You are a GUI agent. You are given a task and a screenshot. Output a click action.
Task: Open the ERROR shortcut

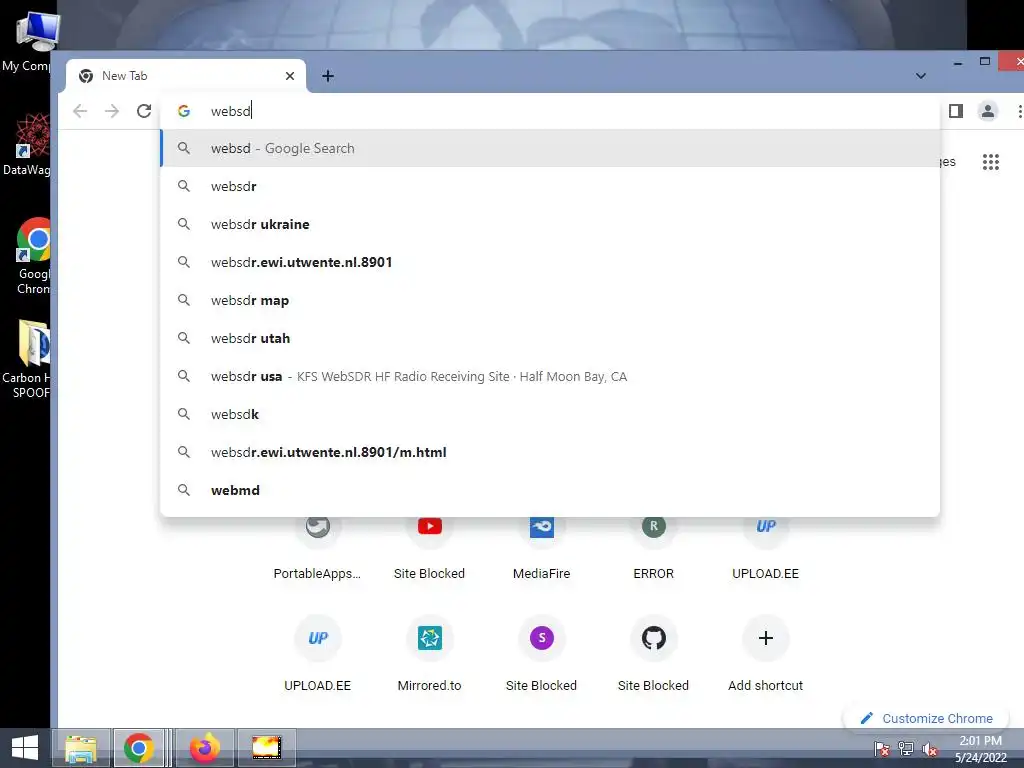[654, 547]
